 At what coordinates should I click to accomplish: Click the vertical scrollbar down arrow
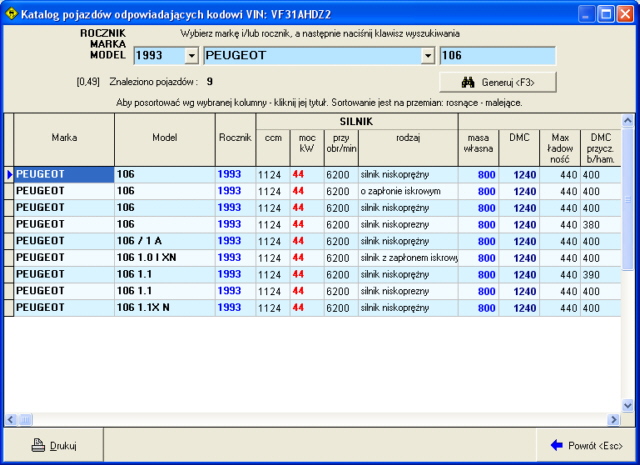coord(628,405)
